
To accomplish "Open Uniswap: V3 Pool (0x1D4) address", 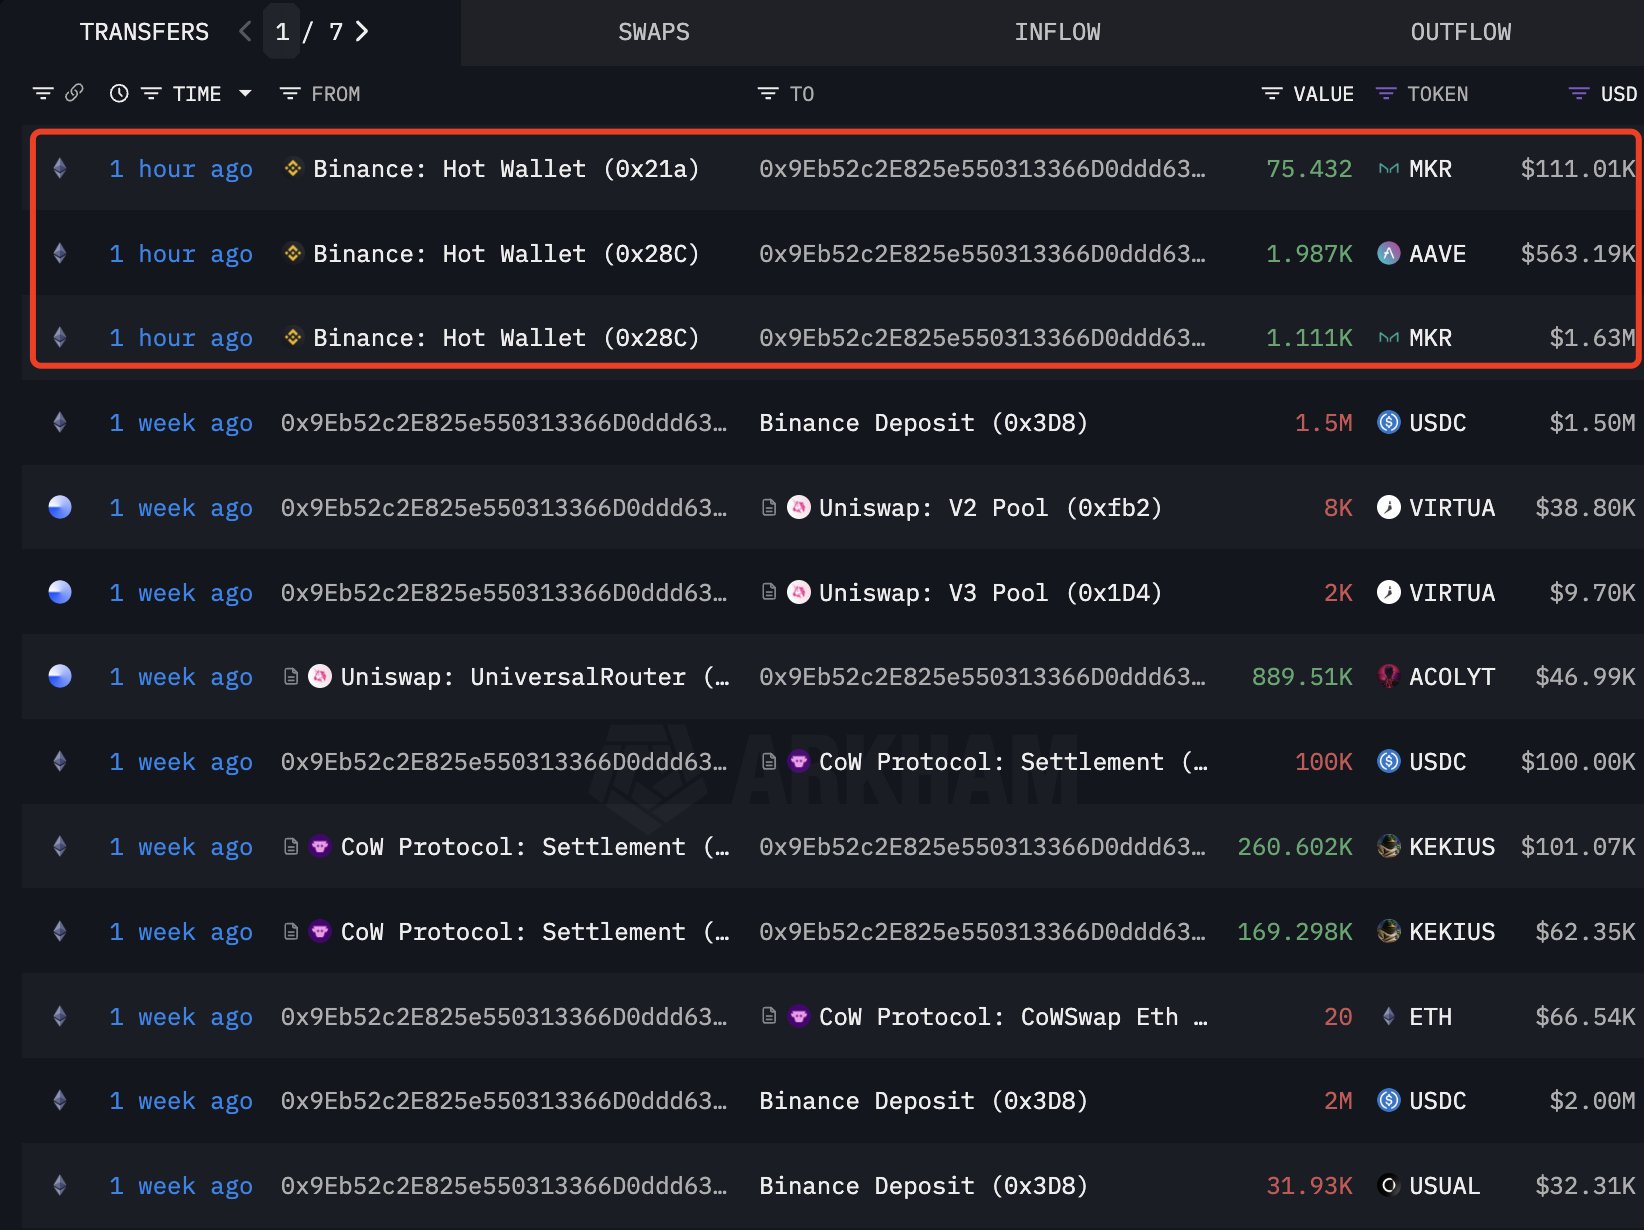I will [990, 593].
